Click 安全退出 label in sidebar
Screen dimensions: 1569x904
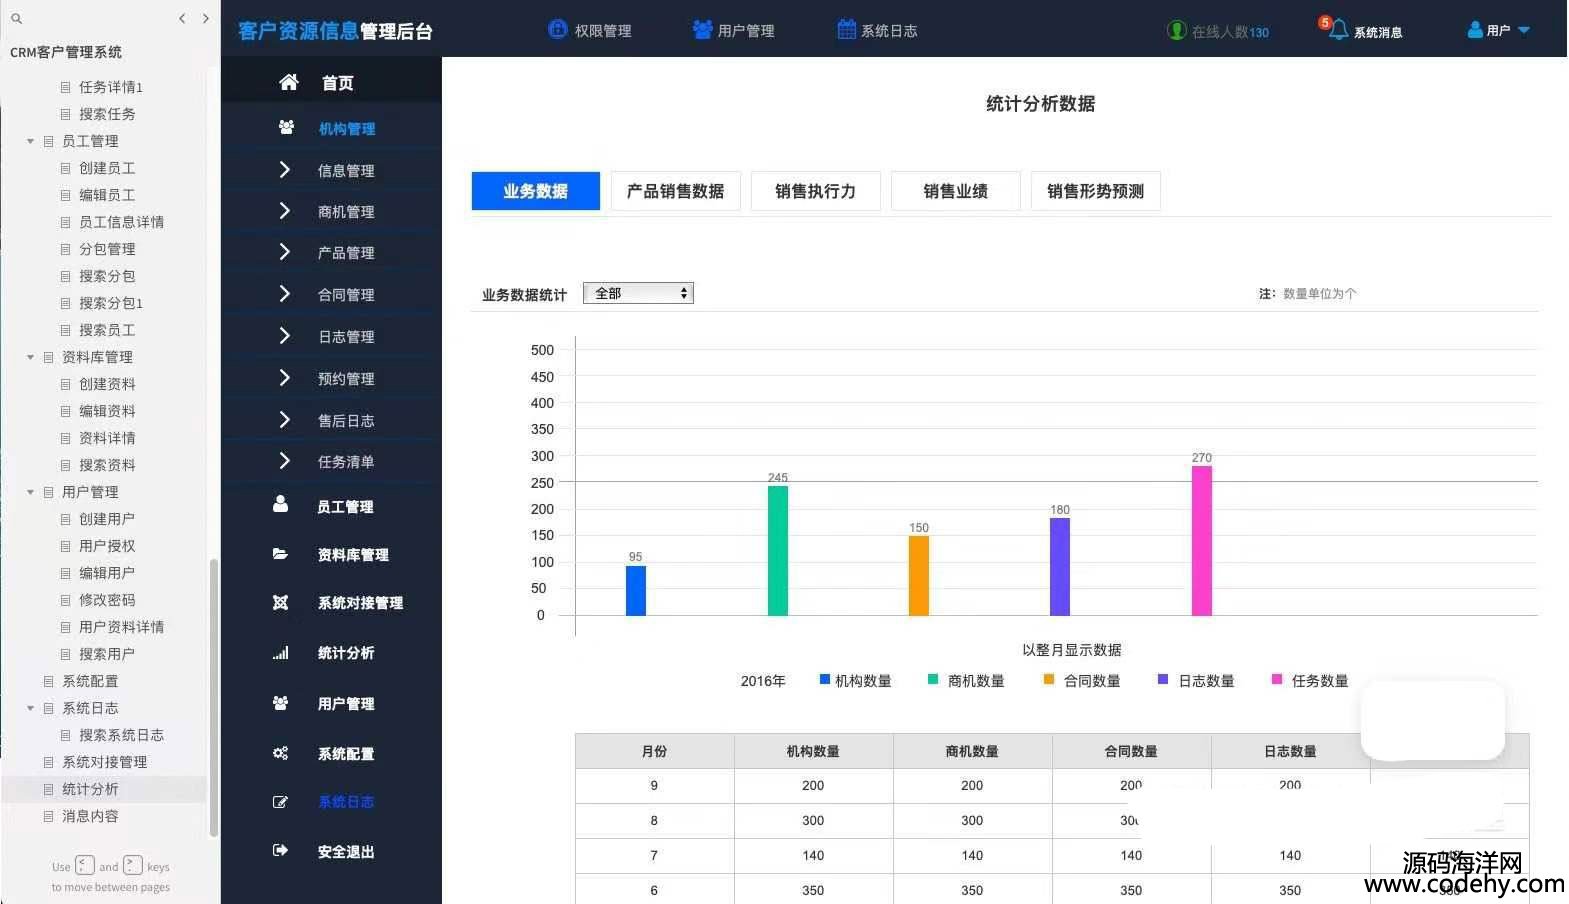pyautogui.click(x=346, y=852)
